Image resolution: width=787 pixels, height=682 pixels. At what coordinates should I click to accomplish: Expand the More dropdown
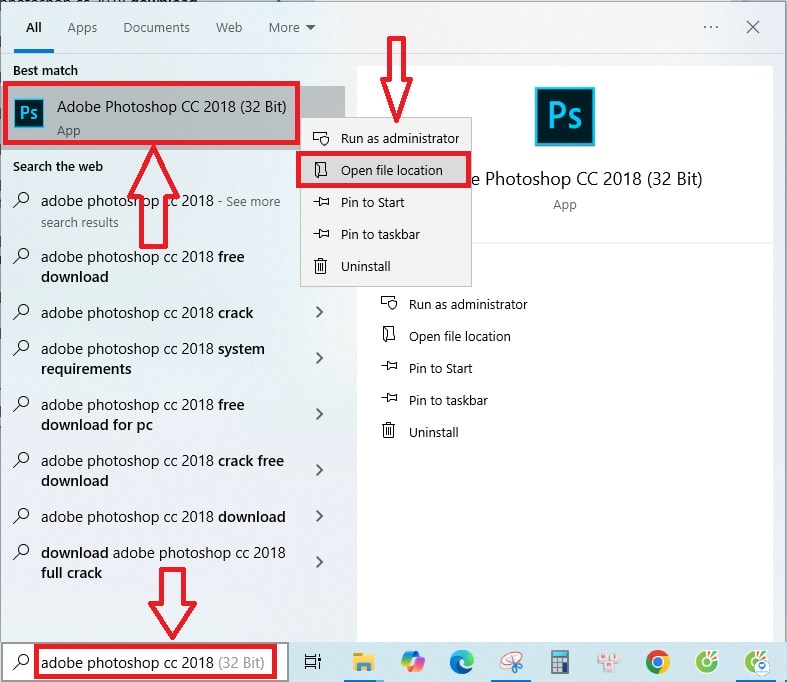(292, 28)
